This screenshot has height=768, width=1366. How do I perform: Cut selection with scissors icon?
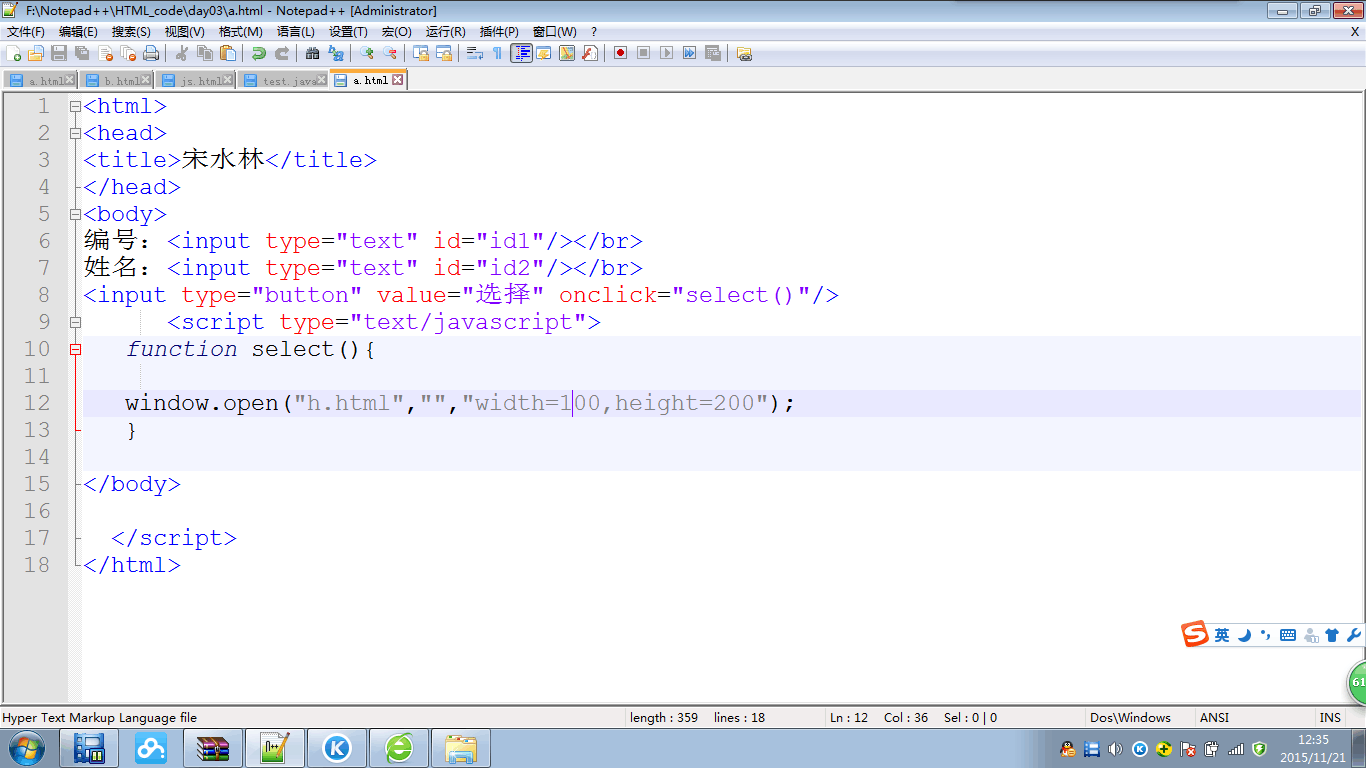[x=181, y=53]
